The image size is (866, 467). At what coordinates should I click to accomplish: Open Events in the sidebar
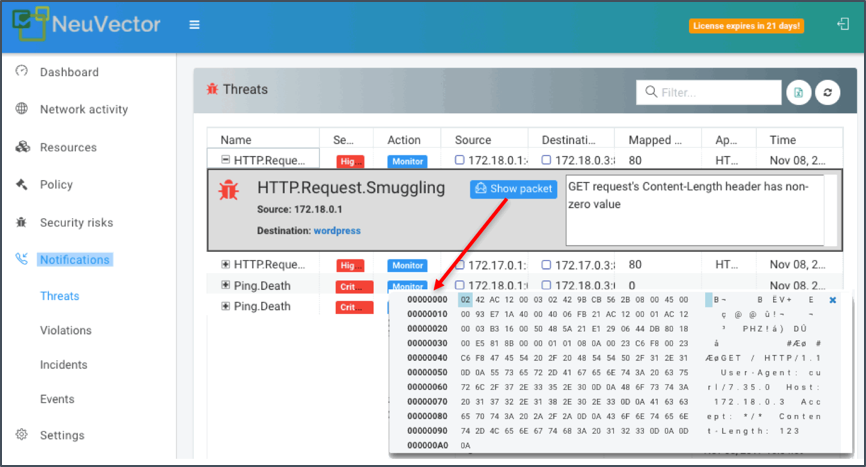(57, 399)
